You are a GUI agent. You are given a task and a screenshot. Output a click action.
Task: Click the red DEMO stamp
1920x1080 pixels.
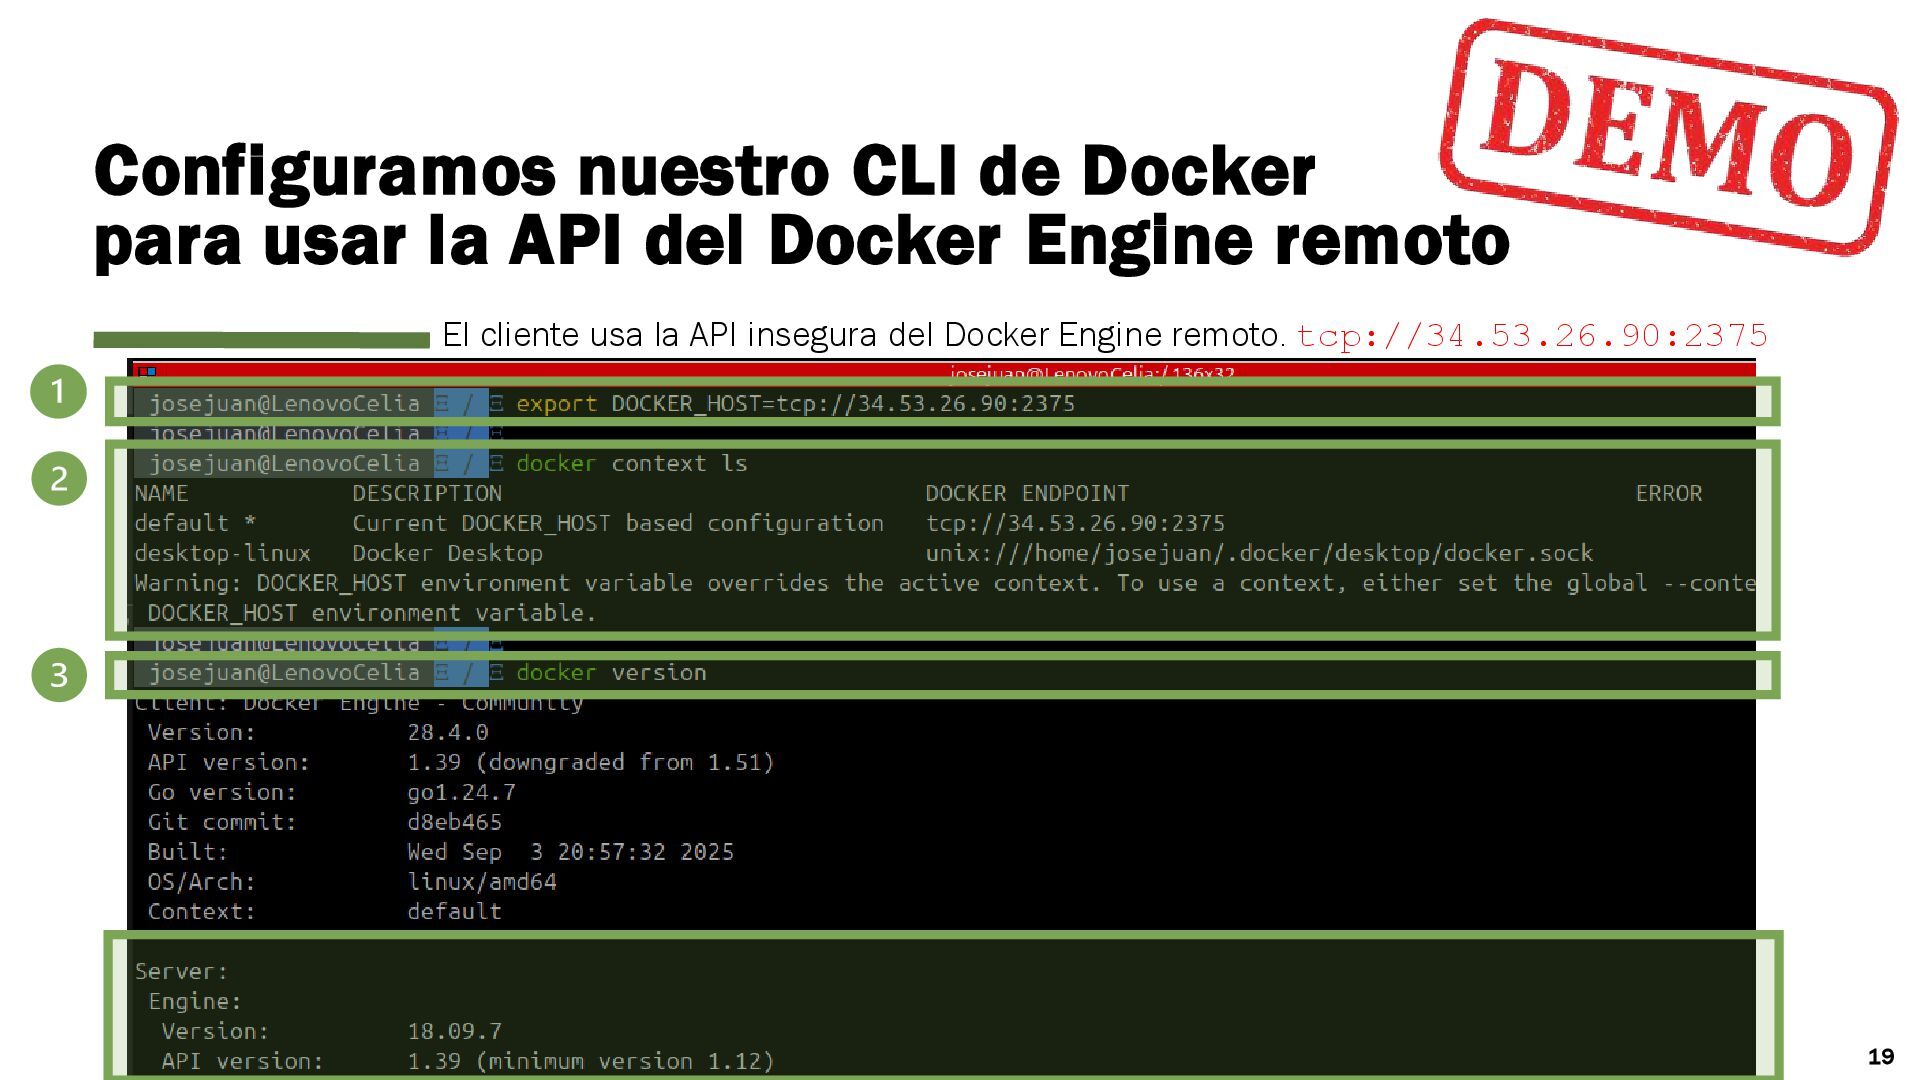1667,136
